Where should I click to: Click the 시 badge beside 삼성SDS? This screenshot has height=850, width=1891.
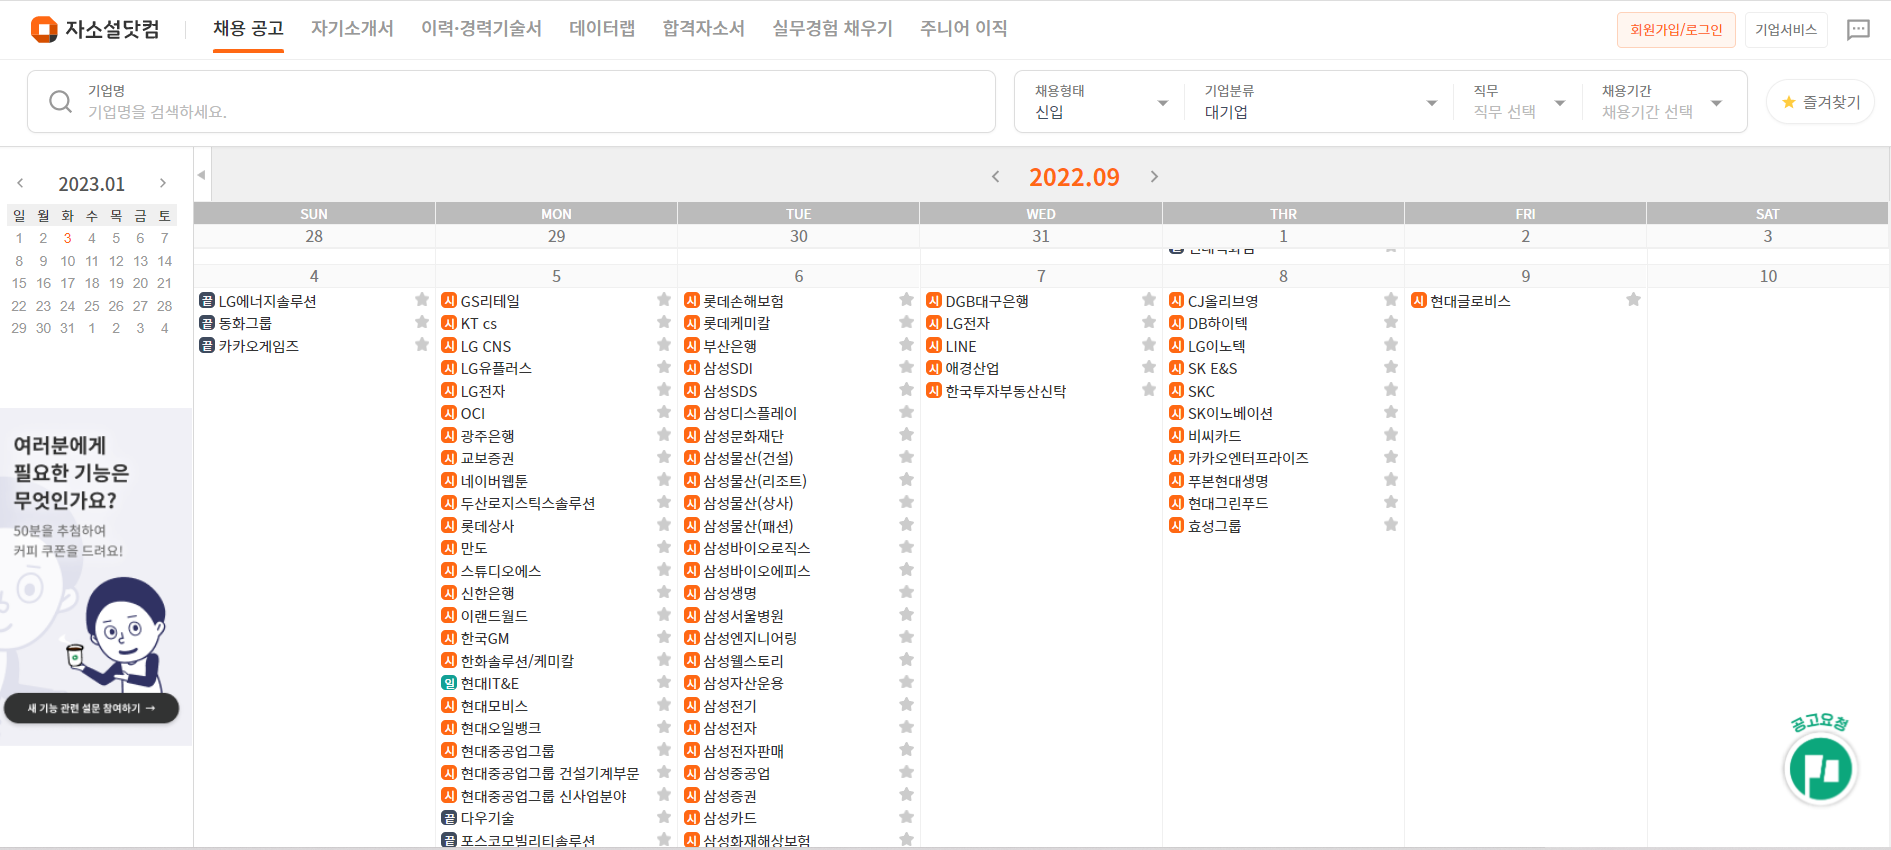point(692,390)
